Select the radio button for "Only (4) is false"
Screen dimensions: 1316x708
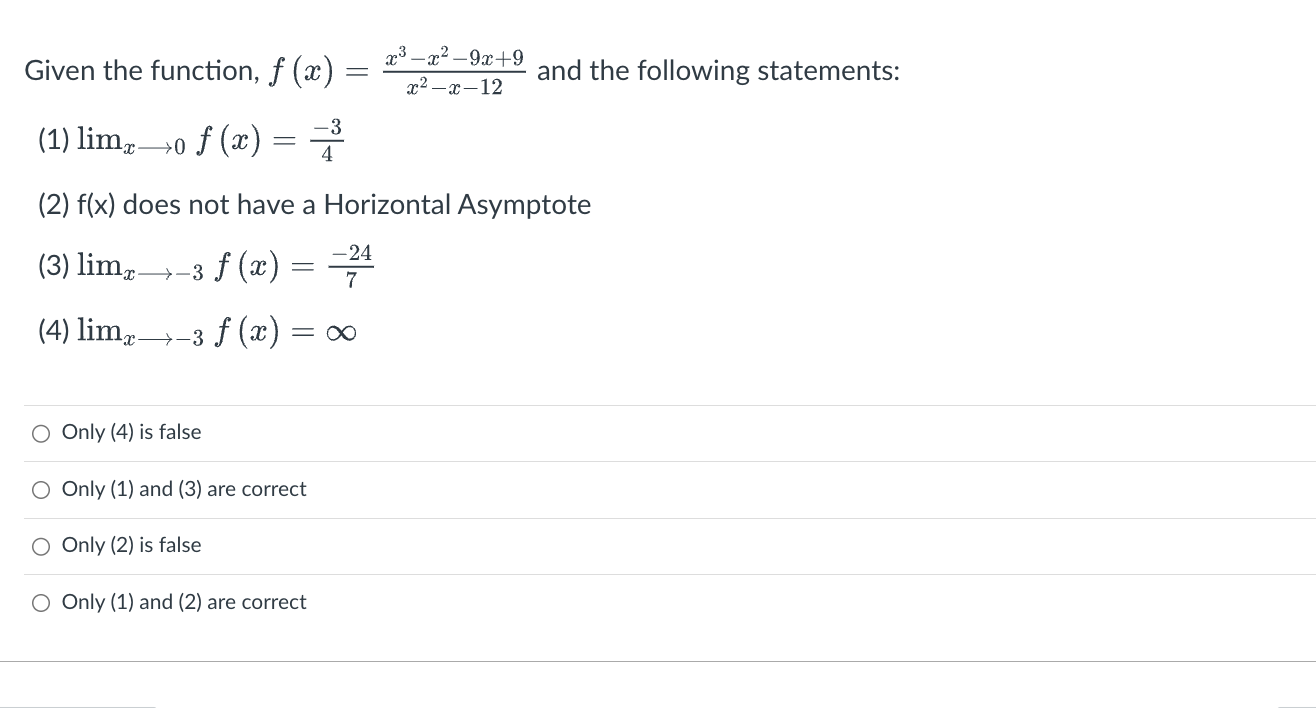pos(41,433)
